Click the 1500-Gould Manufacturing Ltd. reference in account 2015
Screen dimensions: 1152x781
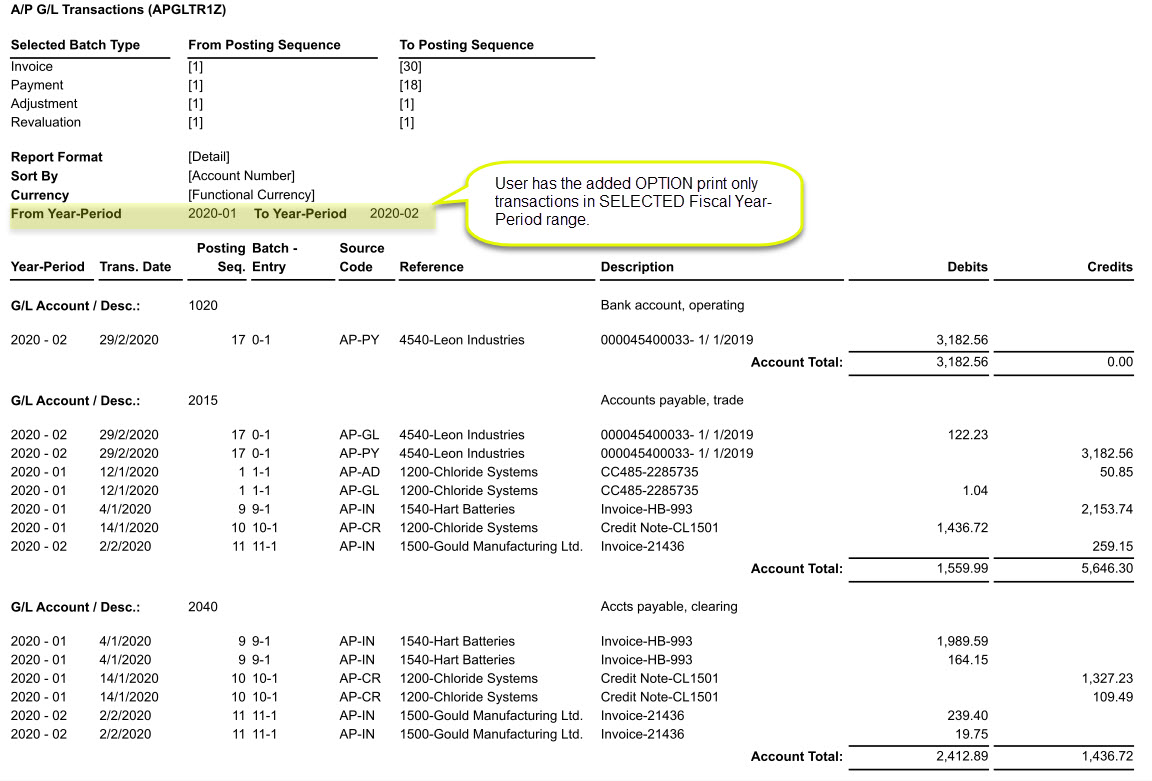pyautogui.click(x=491, y=546)
